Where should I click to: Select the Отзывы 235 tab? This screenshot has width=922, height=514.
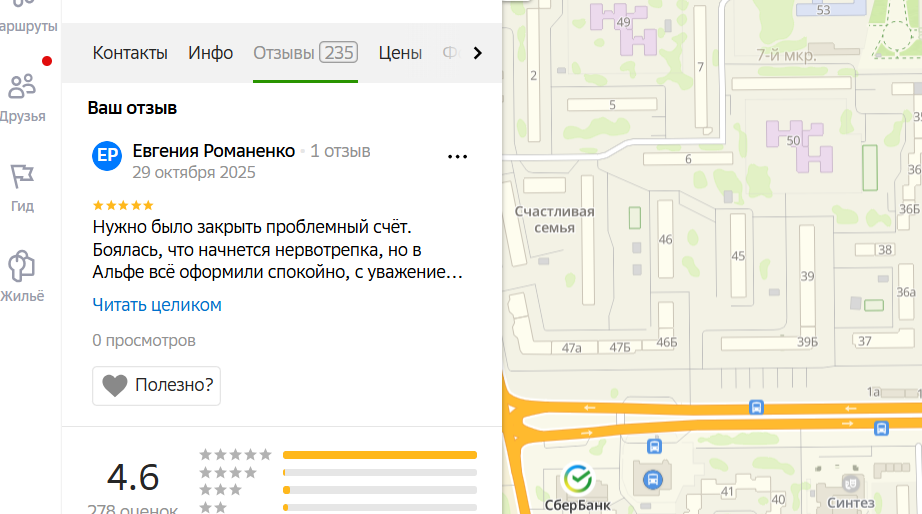(x=305, y=53)
